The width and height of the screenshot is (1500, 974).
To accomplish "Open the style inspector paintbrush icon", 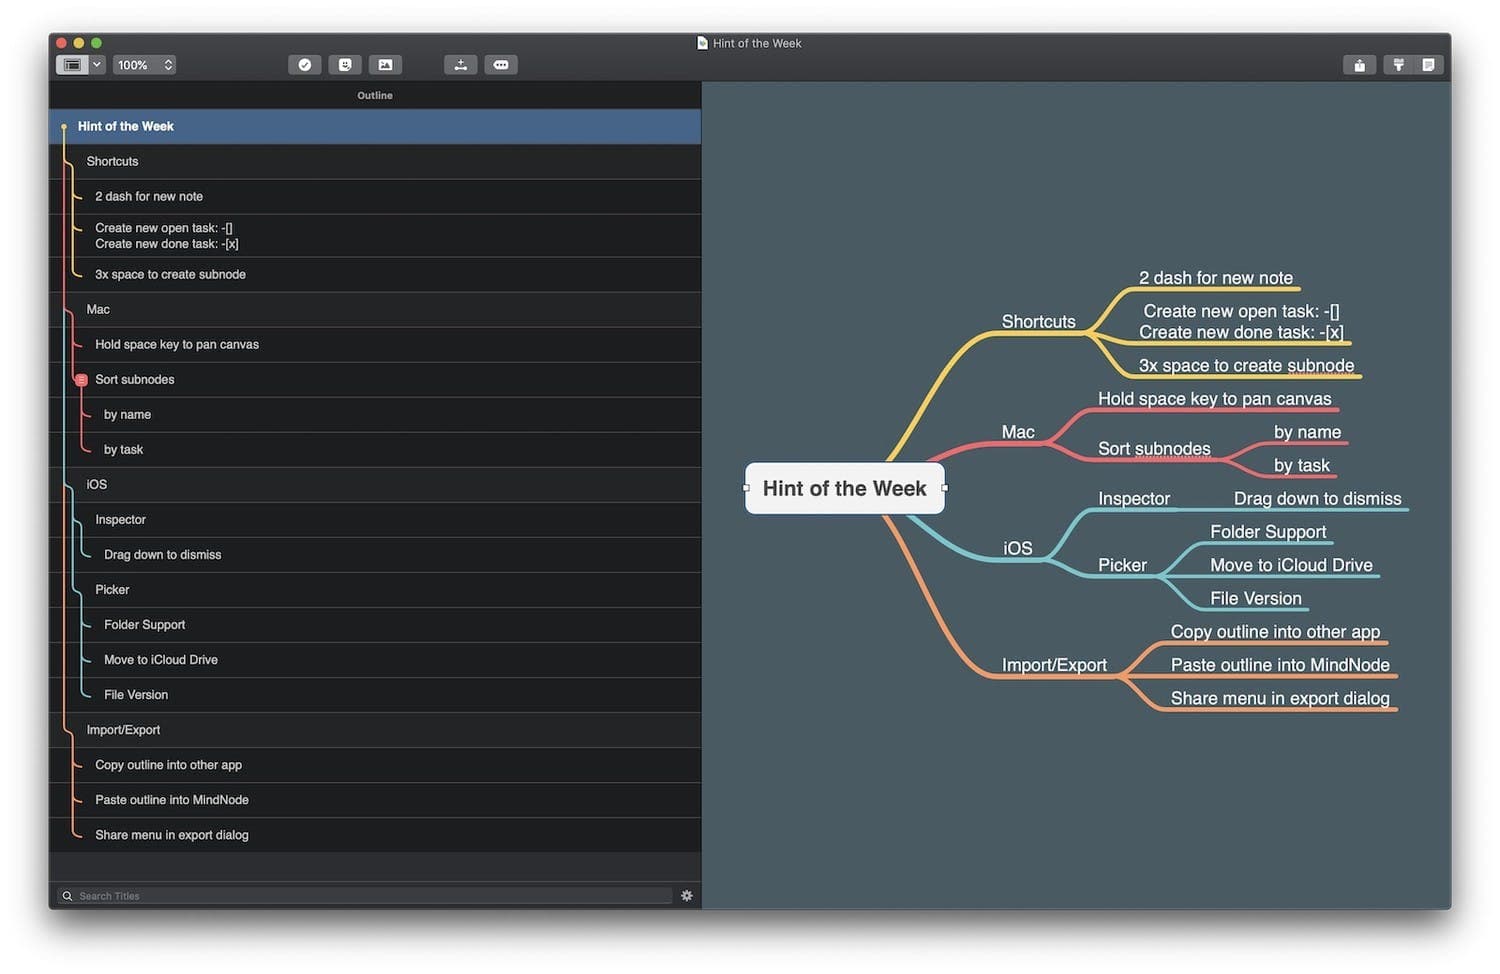I will point(1399,65).
